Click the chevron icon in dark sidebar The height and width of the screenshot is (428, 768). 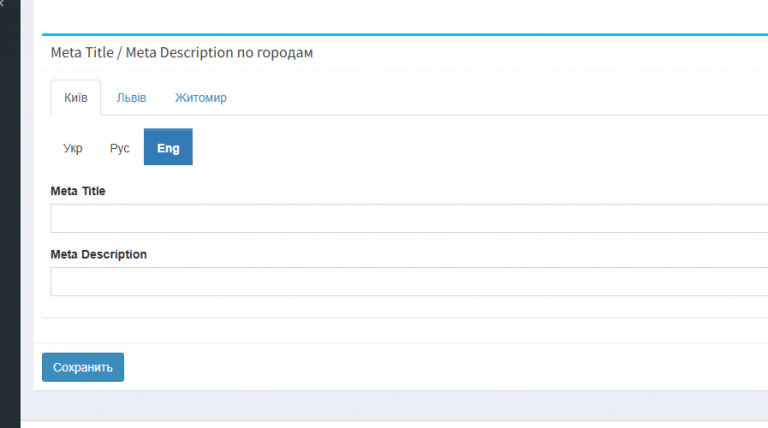tap(2, 3)
